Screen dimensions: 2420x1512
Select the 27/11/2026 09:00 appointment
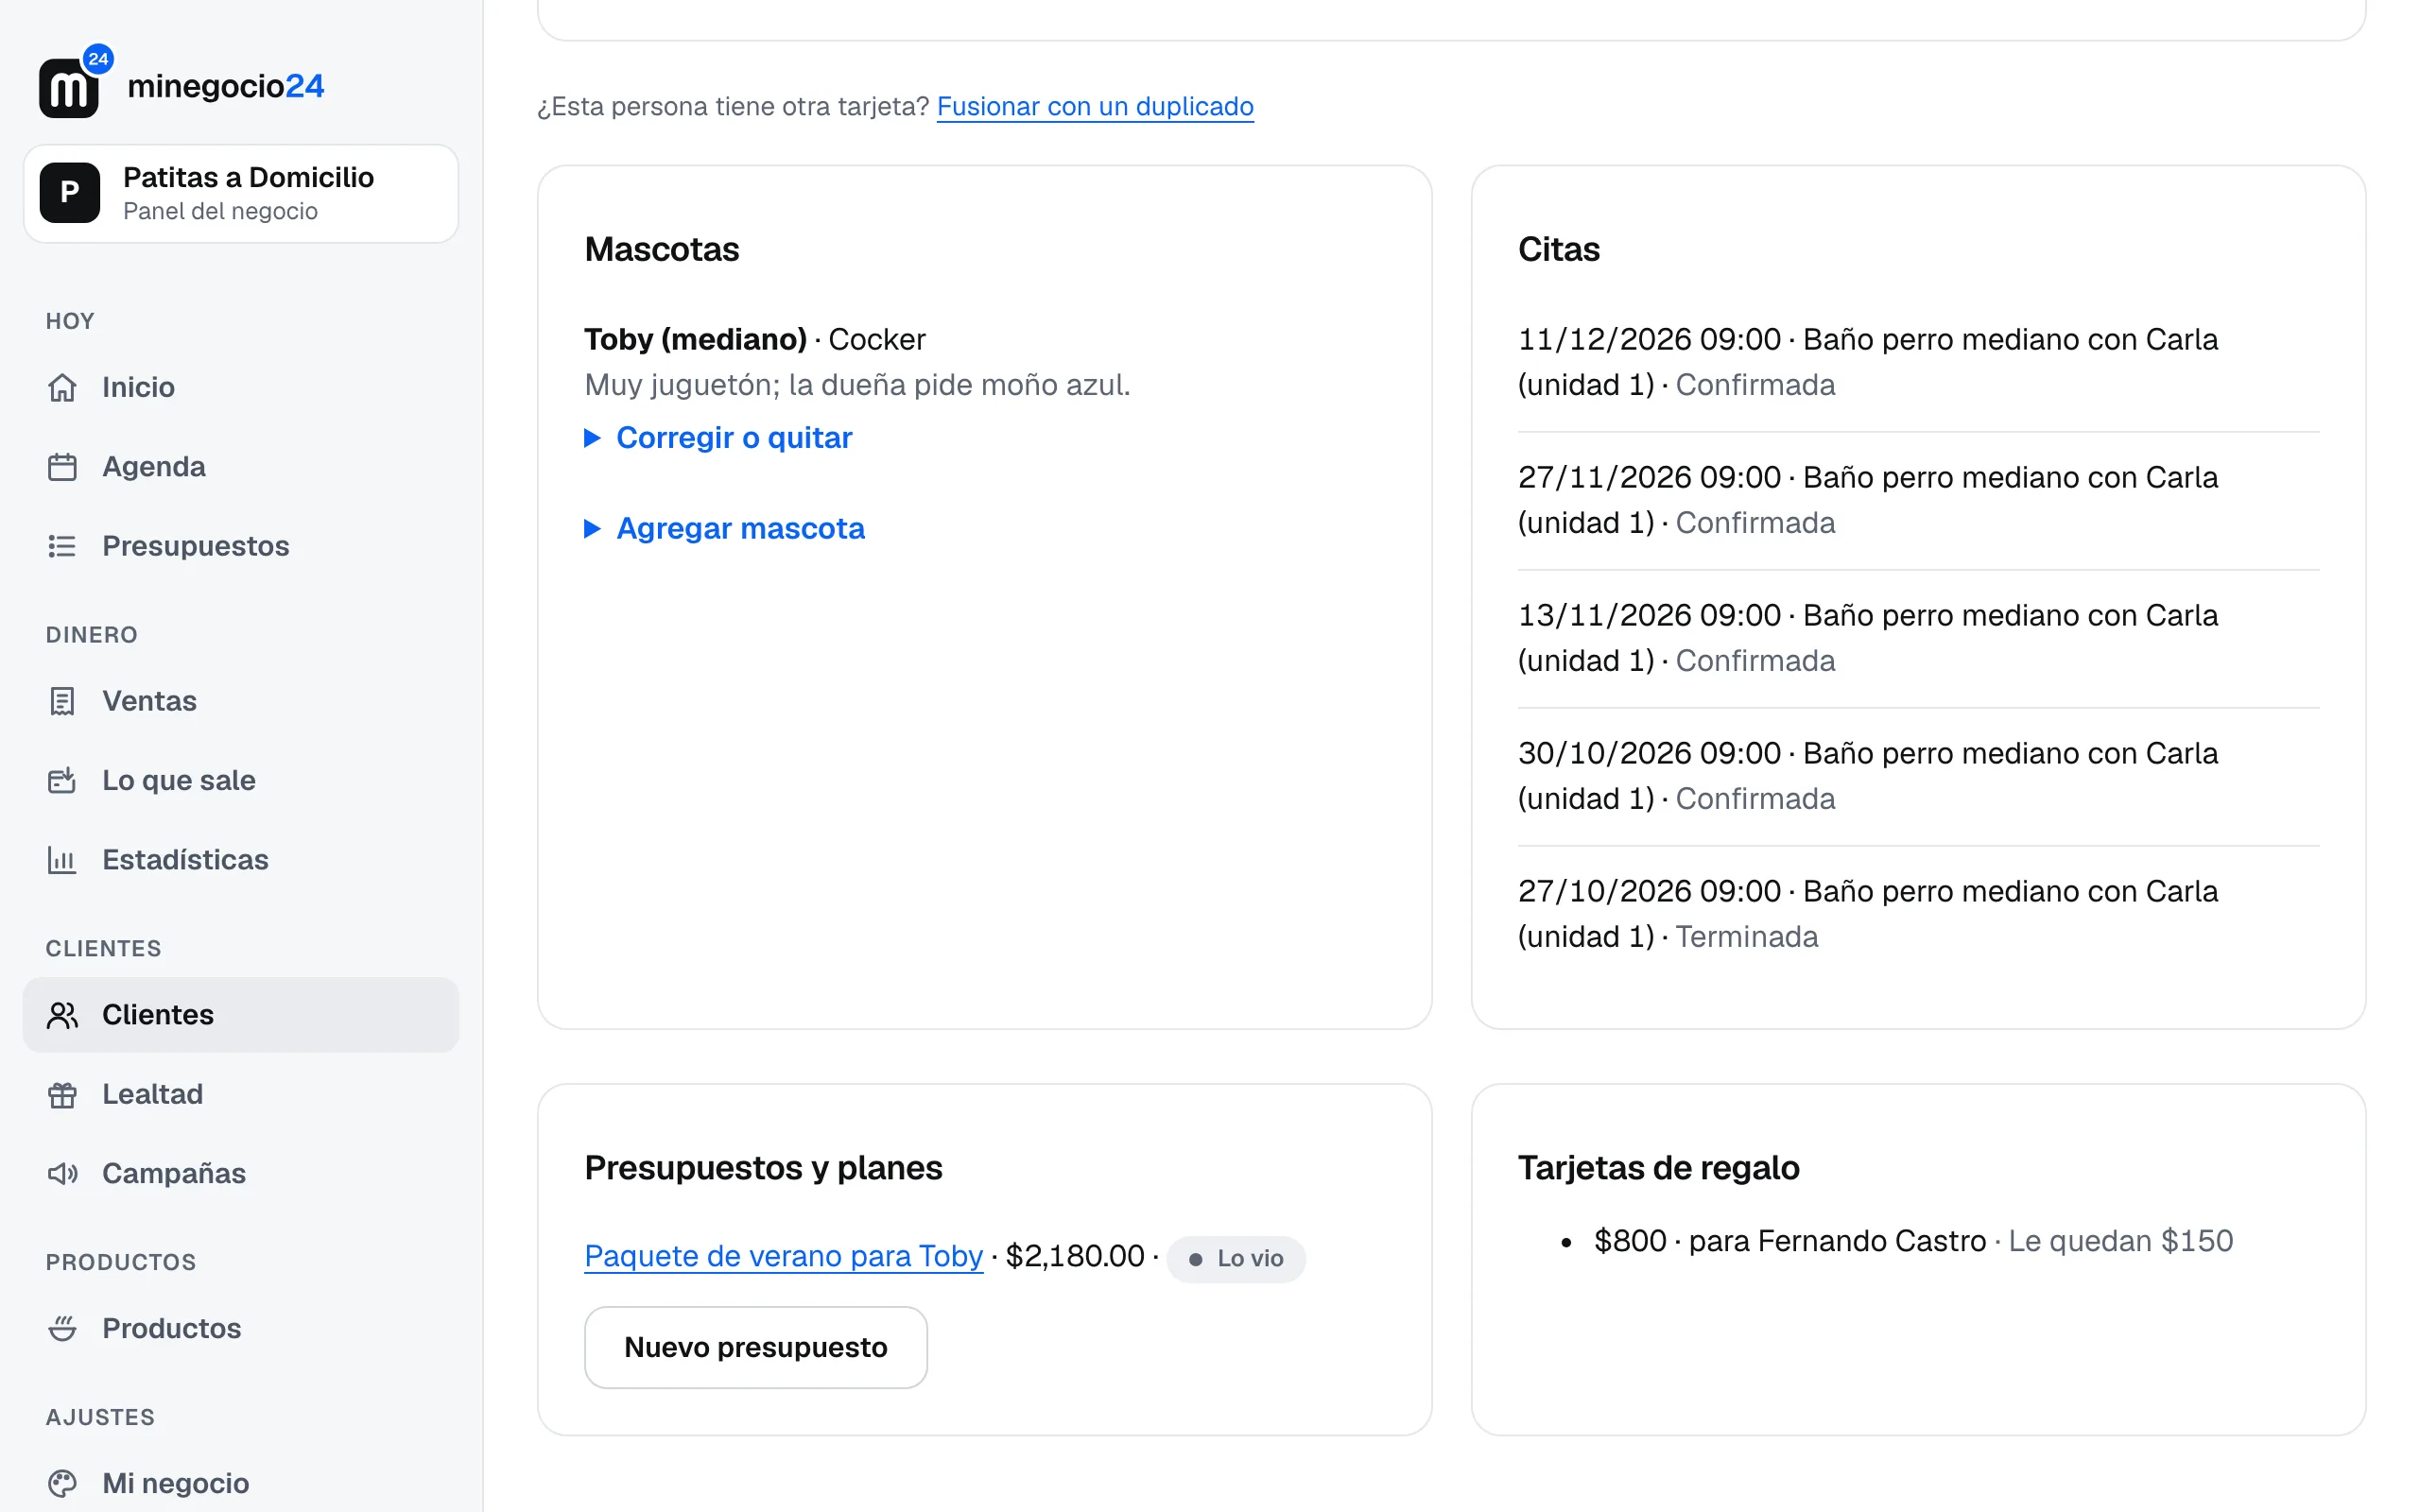[1918, 500]
